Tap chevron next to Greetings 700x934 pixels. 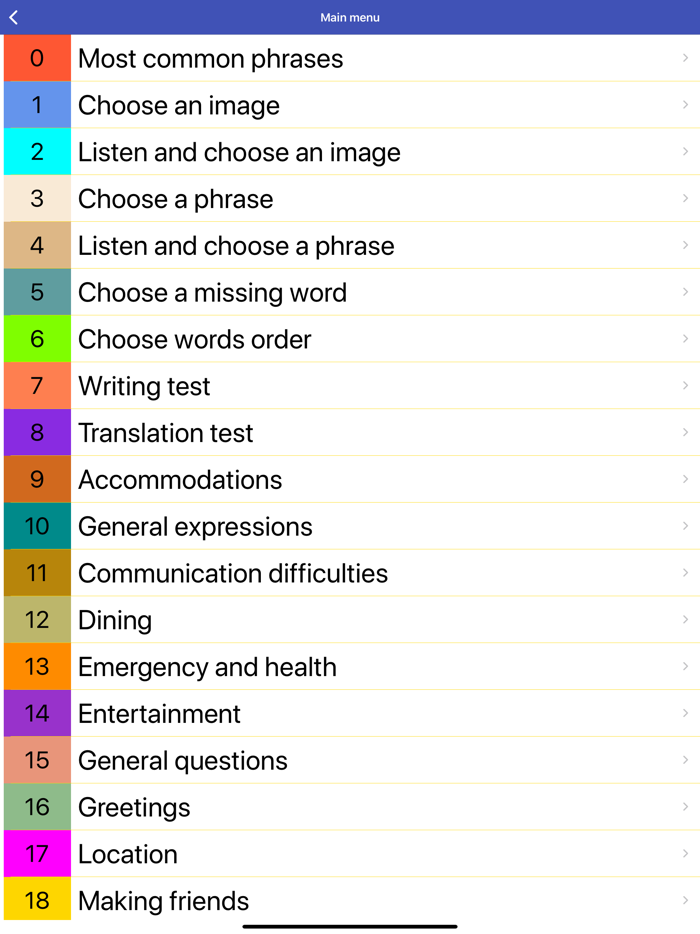click(685, 806)
